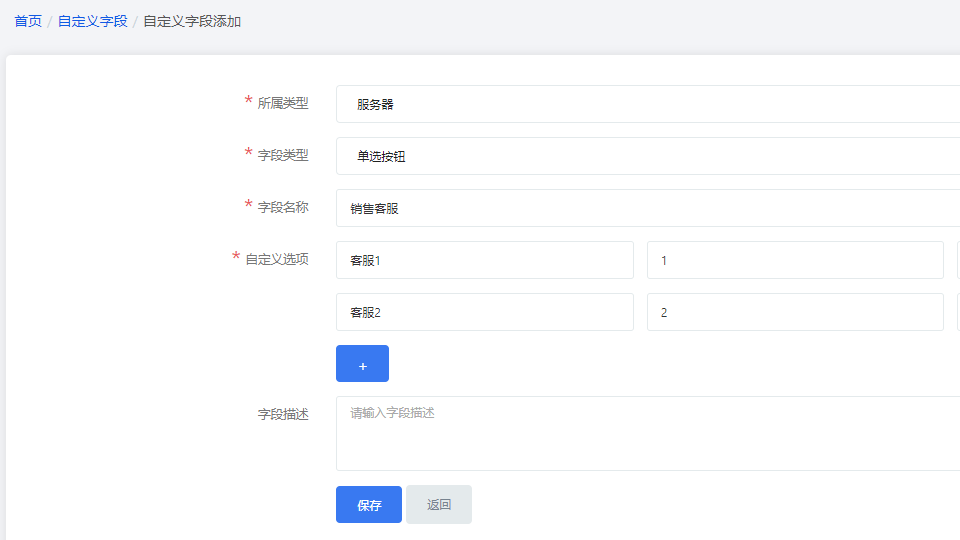This screenshot has height=540, width=960.
Task: Click the 所属类型 form label
Action: click(283, 103)
